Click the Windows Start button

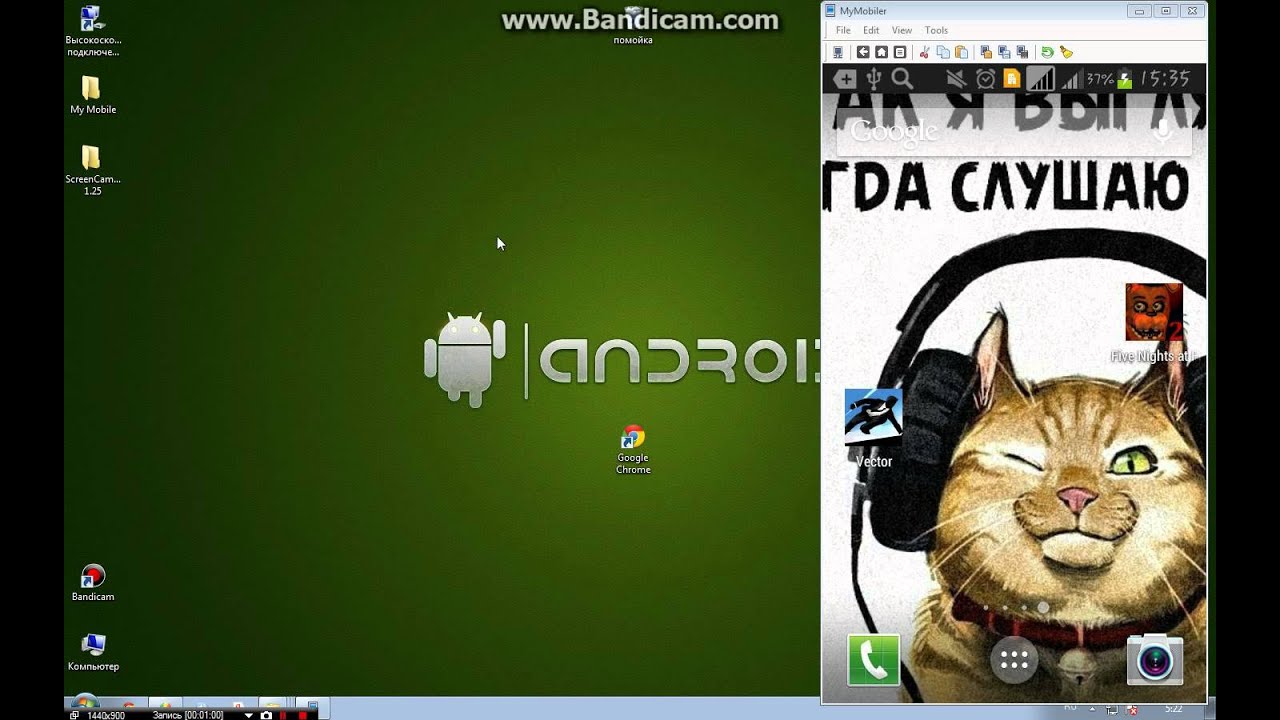pos(85,702)
